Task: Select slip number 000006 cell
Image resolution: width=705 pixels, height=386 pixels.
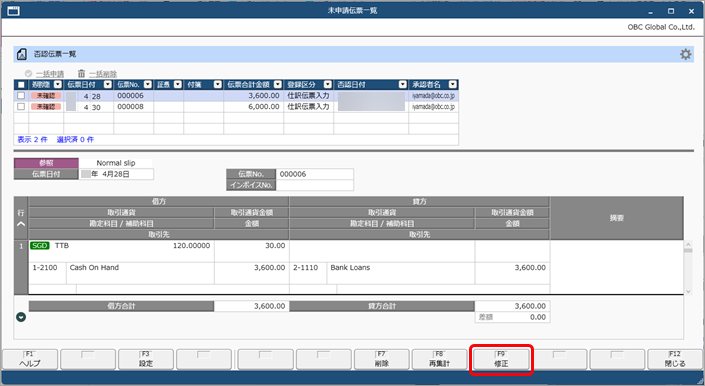Action: (134, 96)
